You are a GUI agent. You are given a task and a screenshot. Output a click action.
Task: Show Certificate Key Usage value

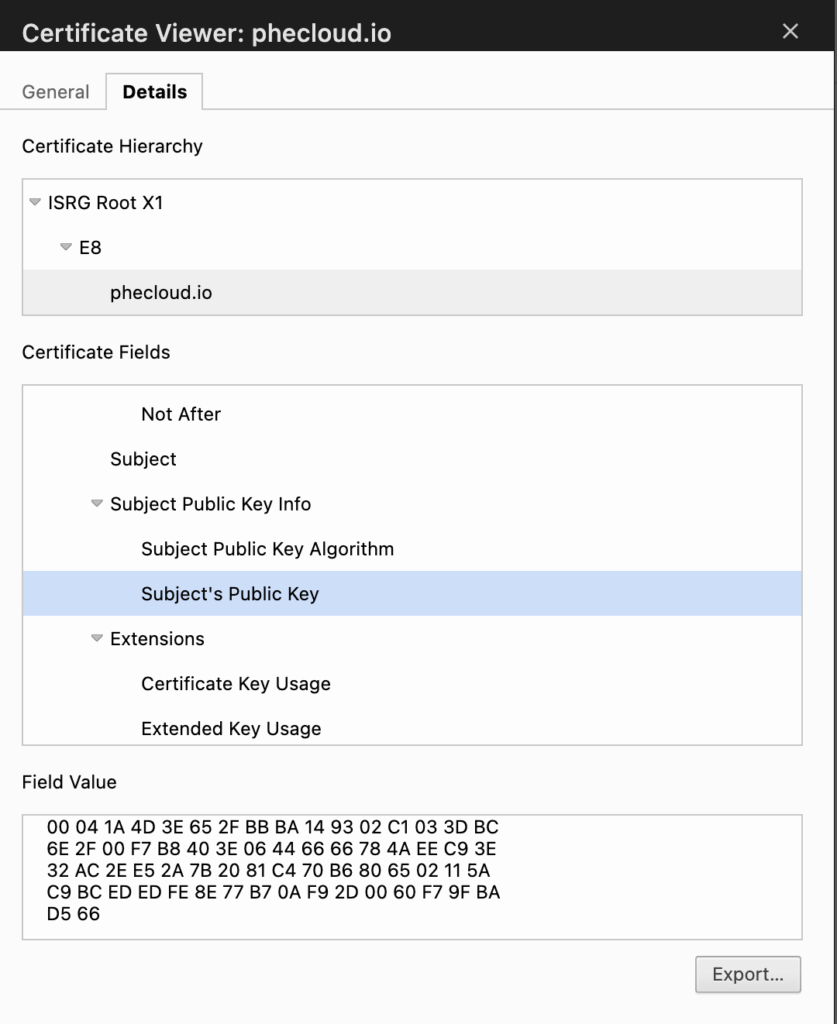pos(236,684)
